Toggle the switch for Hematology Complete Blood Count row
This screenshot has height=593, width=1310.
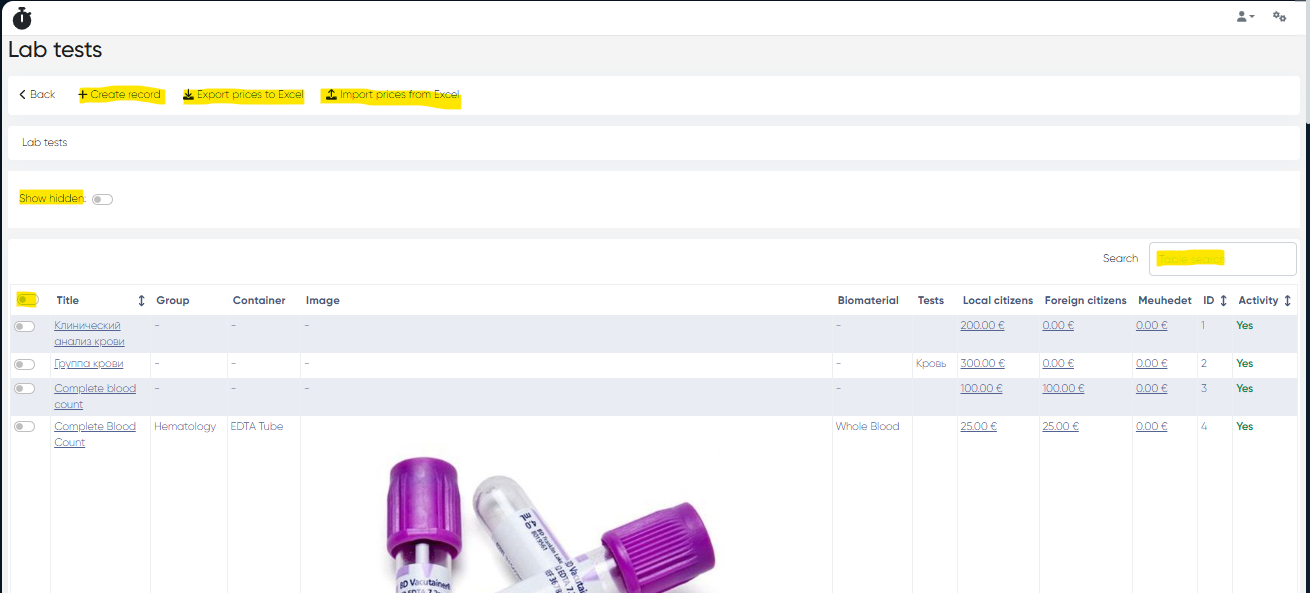click(25, 427)
